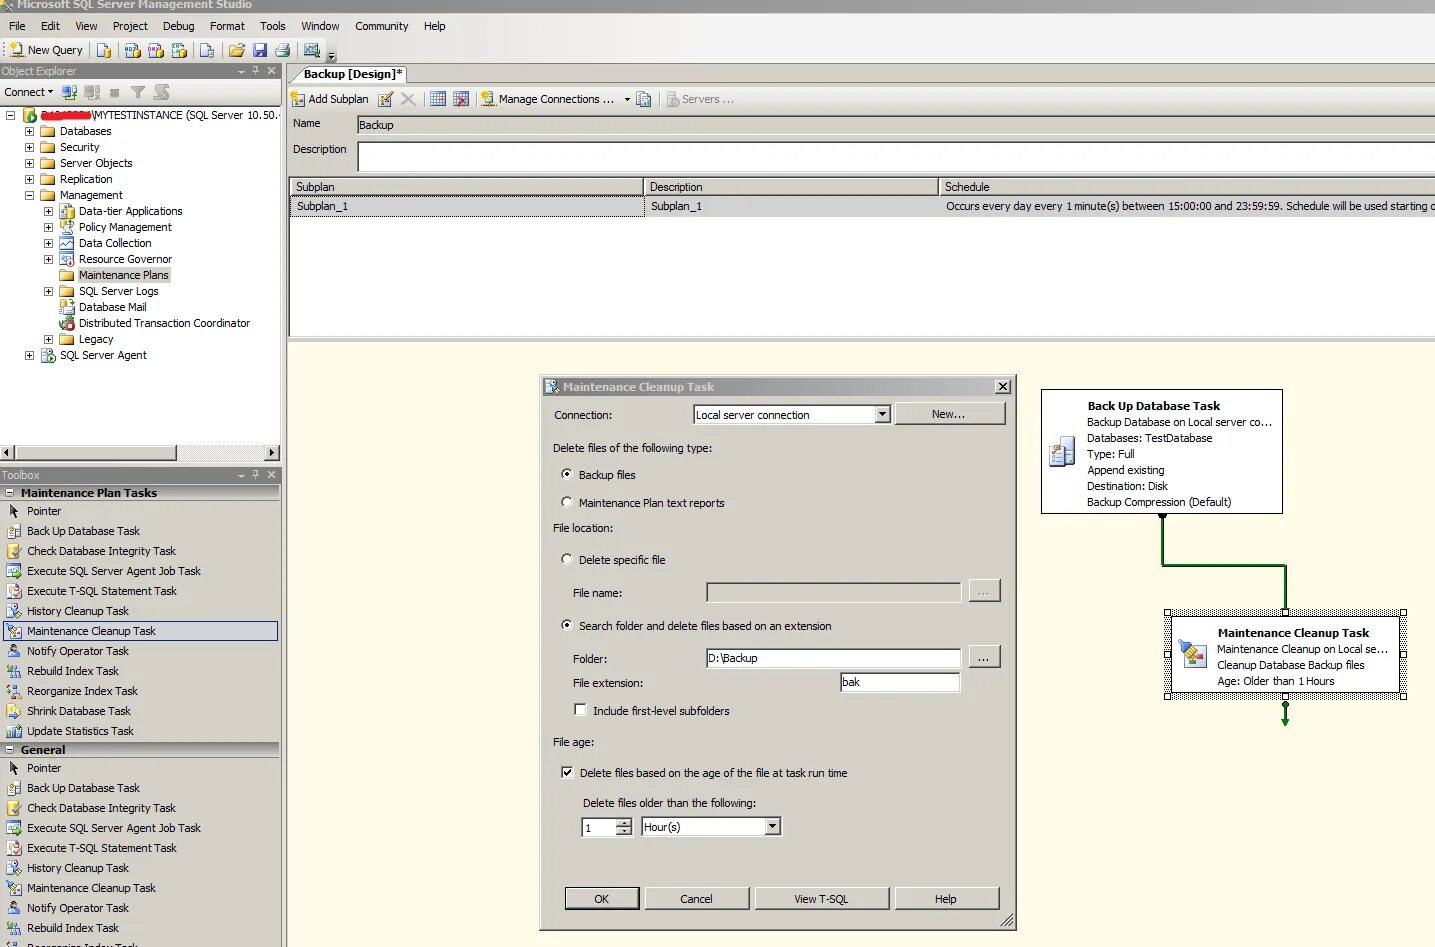
Task: Click the Connect icon in Object Explorer
Action: (69, 92)
